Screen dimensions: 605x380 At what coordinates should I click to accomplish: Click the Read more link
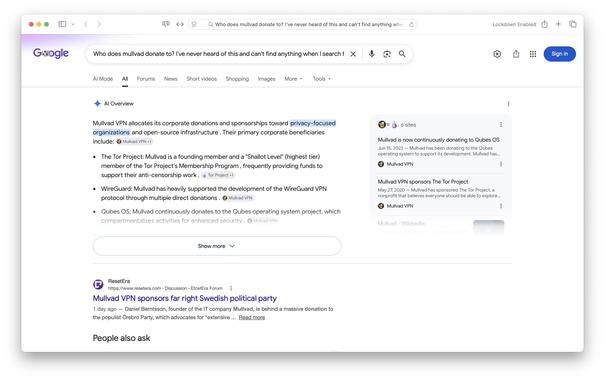point(252,318)
